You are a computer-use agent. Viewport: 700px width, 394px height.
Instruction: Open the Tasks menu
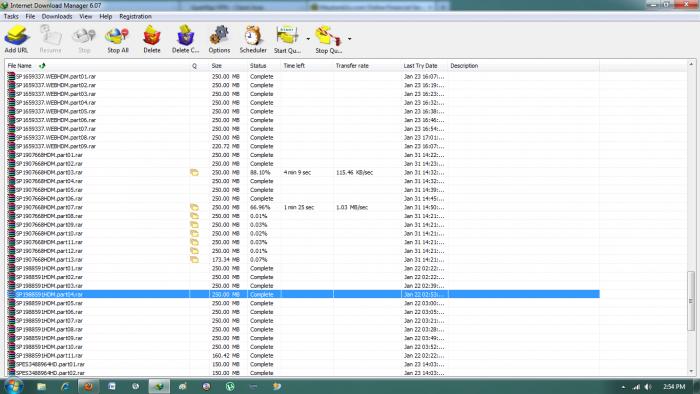[11, 17]
